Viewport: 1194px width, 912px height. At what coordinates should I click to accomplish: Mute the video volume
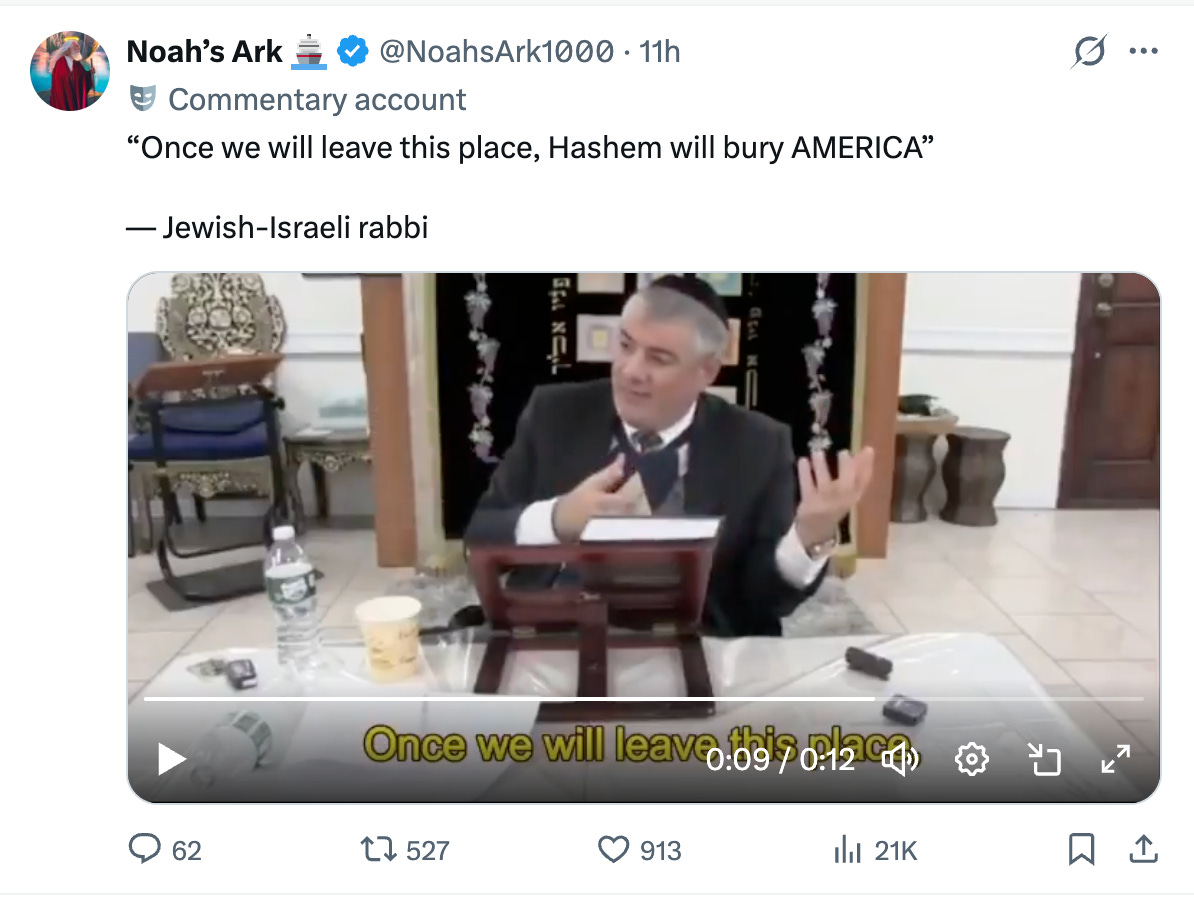900,759
